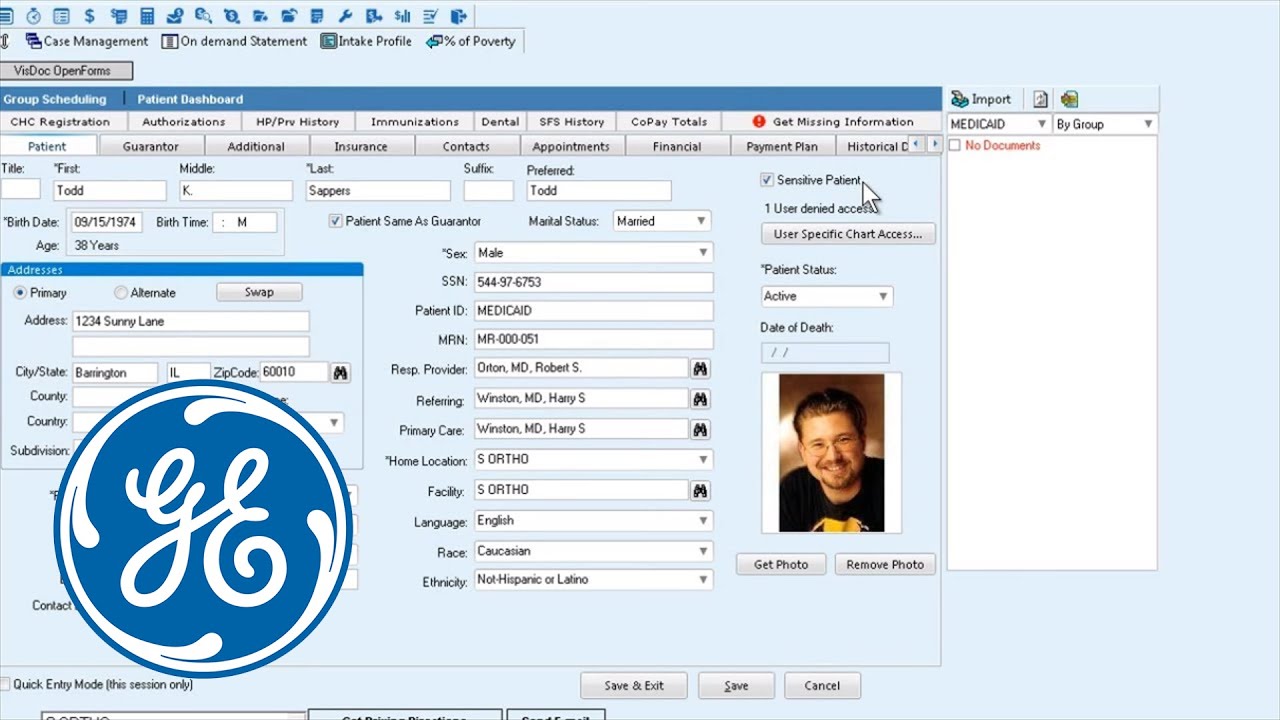
Task: Click the dollar sign icon in toolbar
Action: pos(90,15)
